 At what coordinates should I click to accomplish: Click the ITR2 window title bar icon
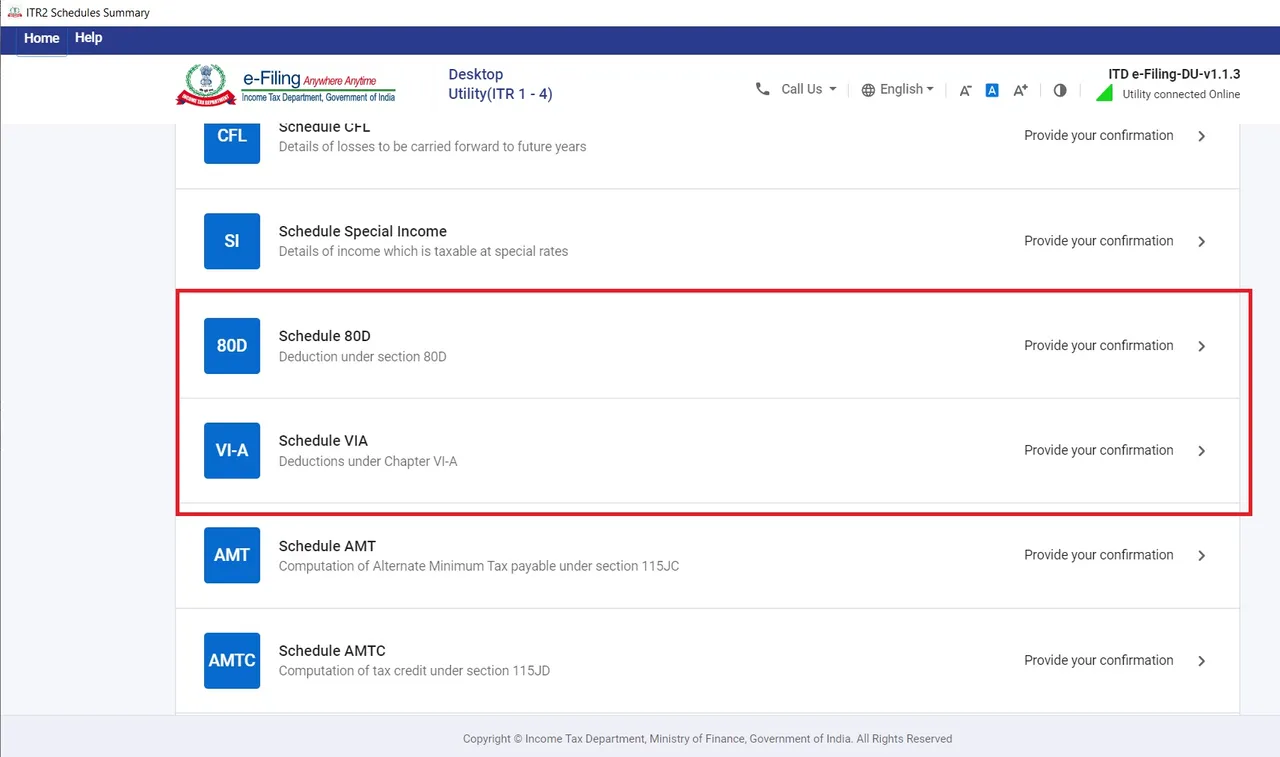[x=13, y=12]
